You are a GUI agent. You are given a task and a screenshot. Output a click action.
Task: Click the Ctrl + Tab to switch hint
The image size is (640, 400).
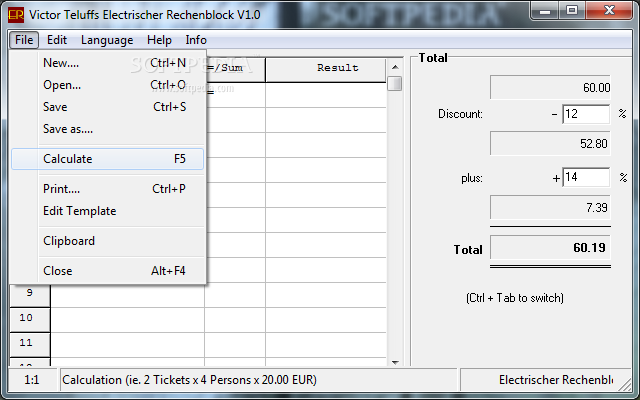[515, 298]
